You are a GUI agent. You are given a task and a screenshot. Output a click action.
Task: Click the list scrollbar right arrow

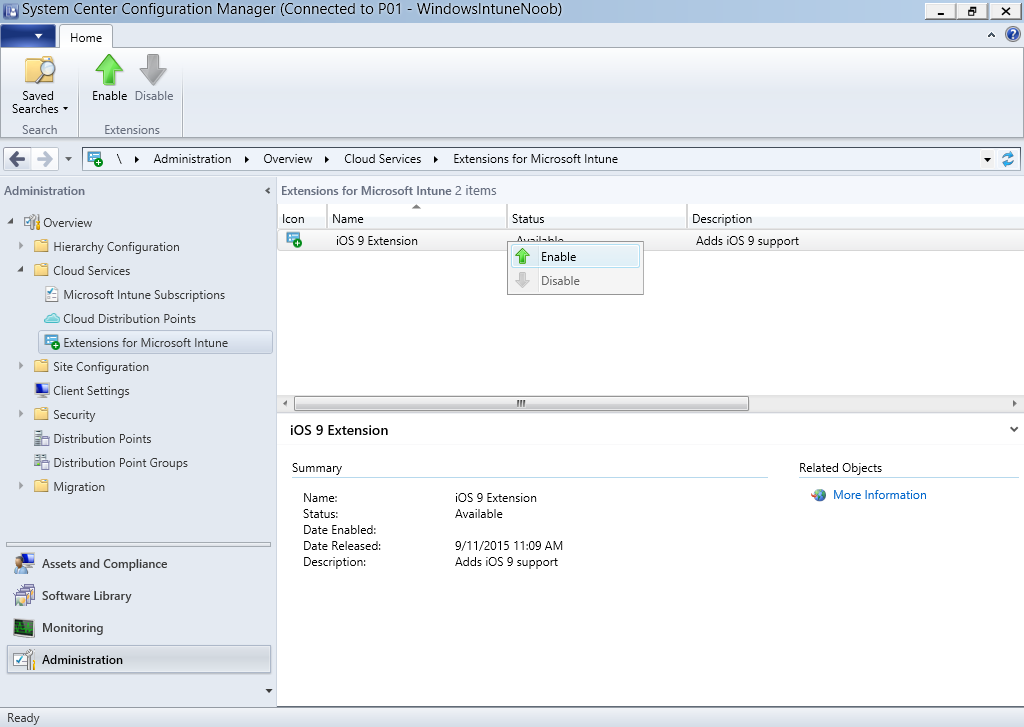click(x=1014, y=404)
